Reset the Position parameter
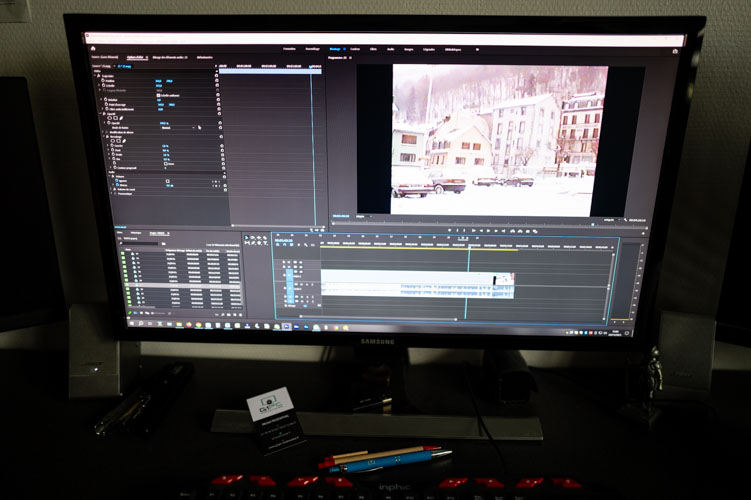The image size is (751, 500). pyautogui.click(x=217, y=80)
